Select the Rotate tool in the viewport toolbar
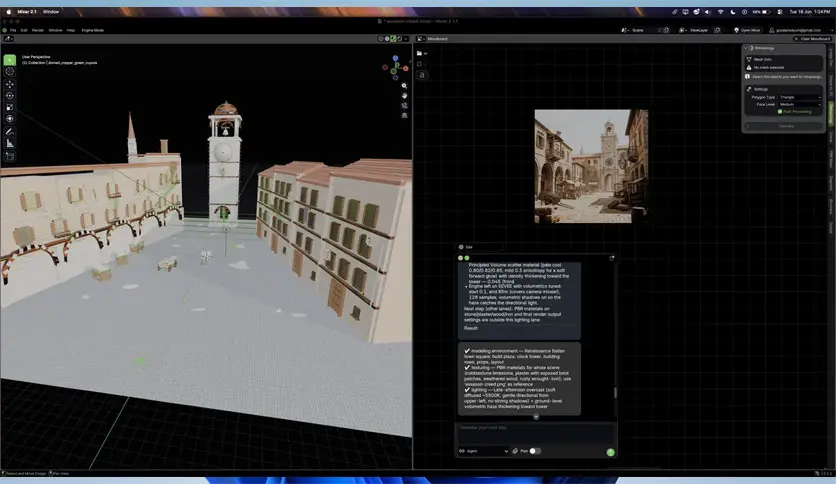 10,96
